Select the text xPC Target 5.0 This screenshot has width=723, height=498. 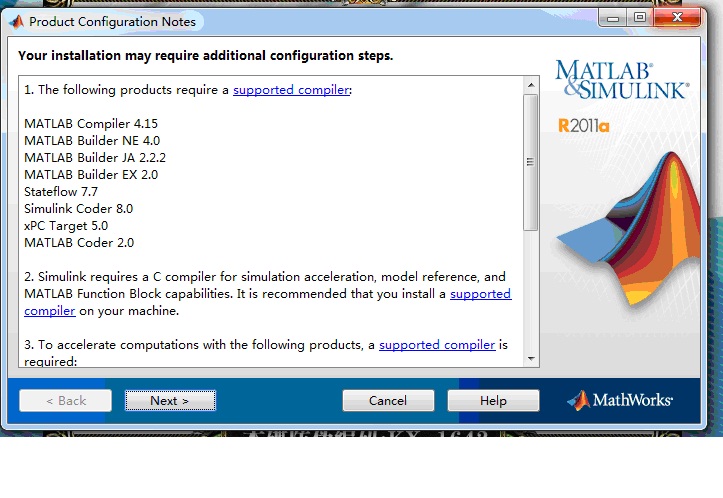pos(66,226)
